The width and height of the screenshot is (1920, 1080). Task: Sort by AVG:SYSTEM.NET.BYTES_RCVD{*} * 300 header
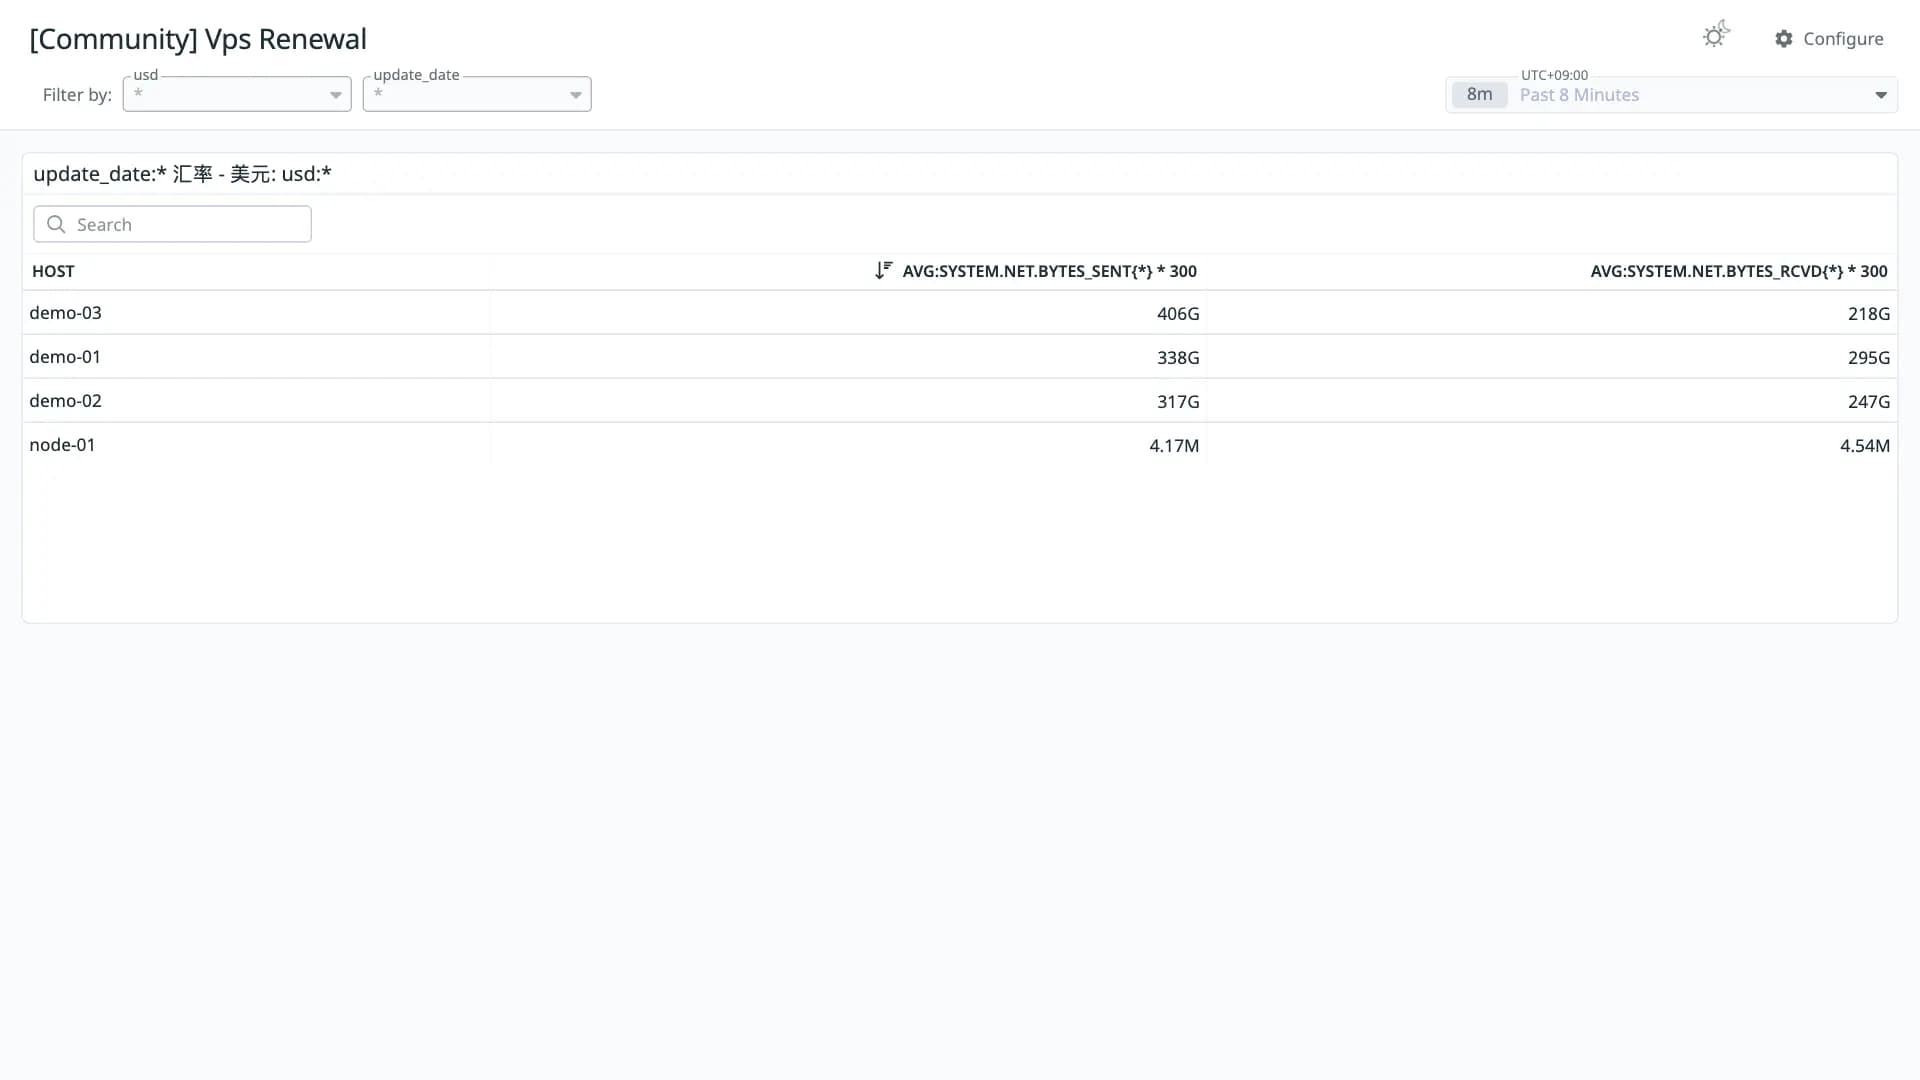pyautogui.click(x=1739, y=271)
